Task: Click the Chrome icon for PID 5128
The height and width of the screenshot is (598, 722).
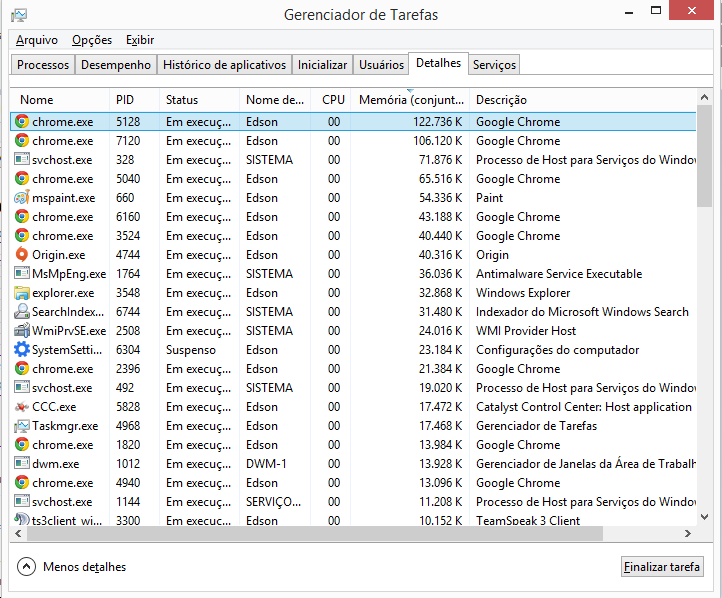Action: point(22,122)
